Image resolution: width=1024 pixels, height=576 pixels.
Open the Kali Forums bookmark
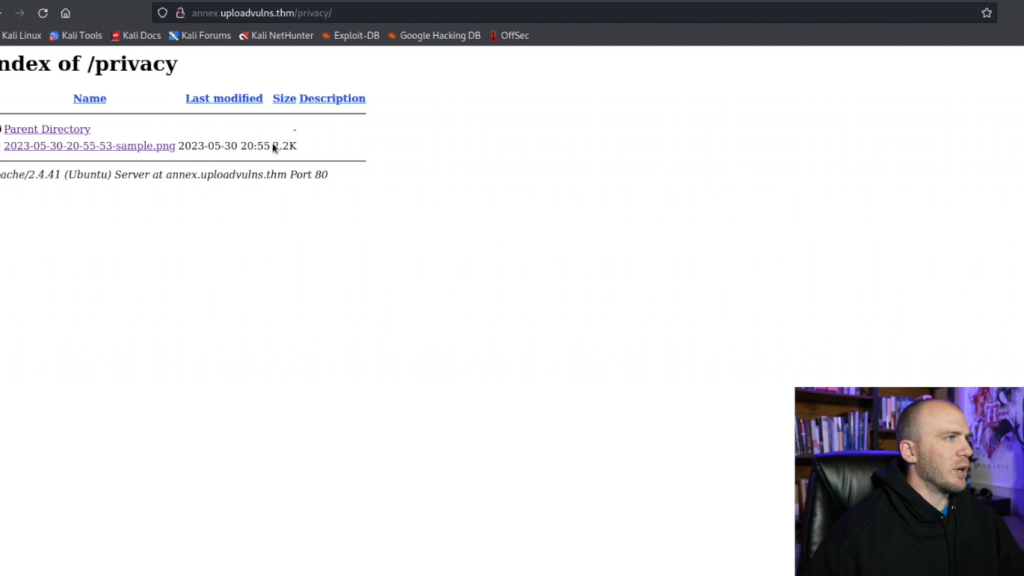click(x=200, y=36)
